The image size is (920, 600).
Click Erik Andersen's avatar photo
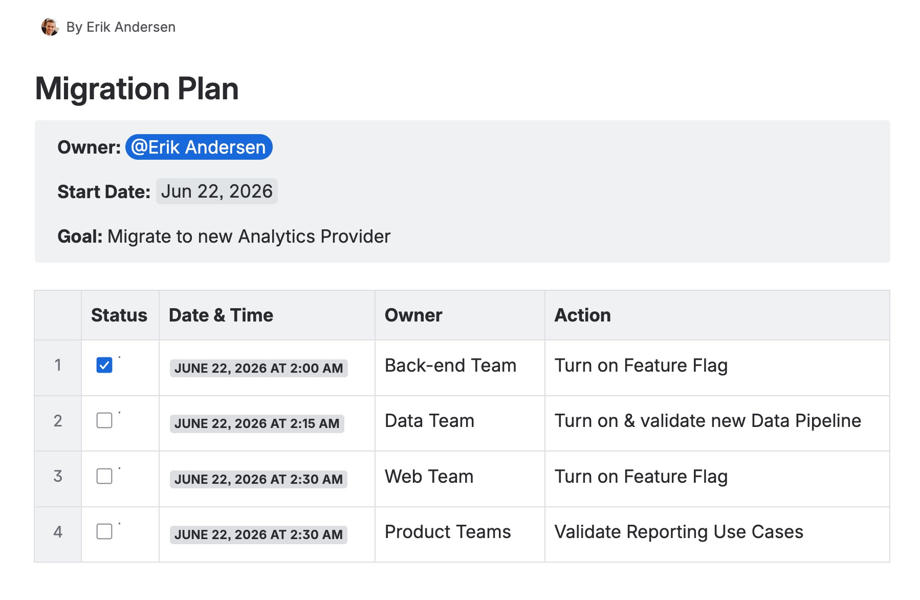(x=49, y=27)
